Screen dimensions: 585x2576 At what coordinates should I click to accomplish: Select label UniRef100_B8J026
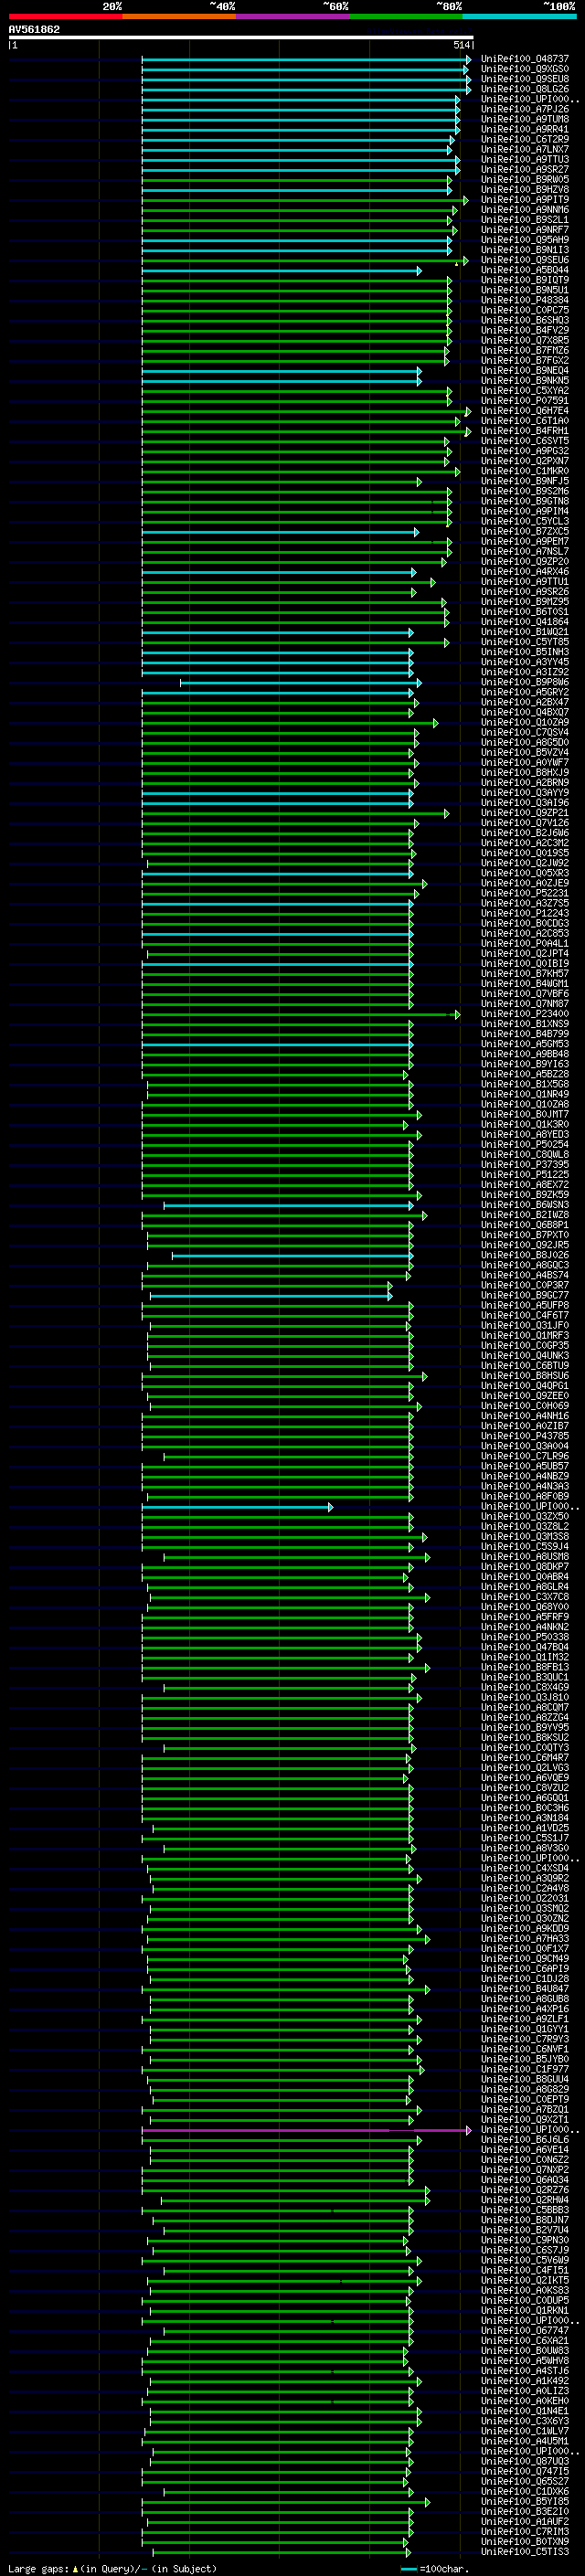pos(525,1255)
